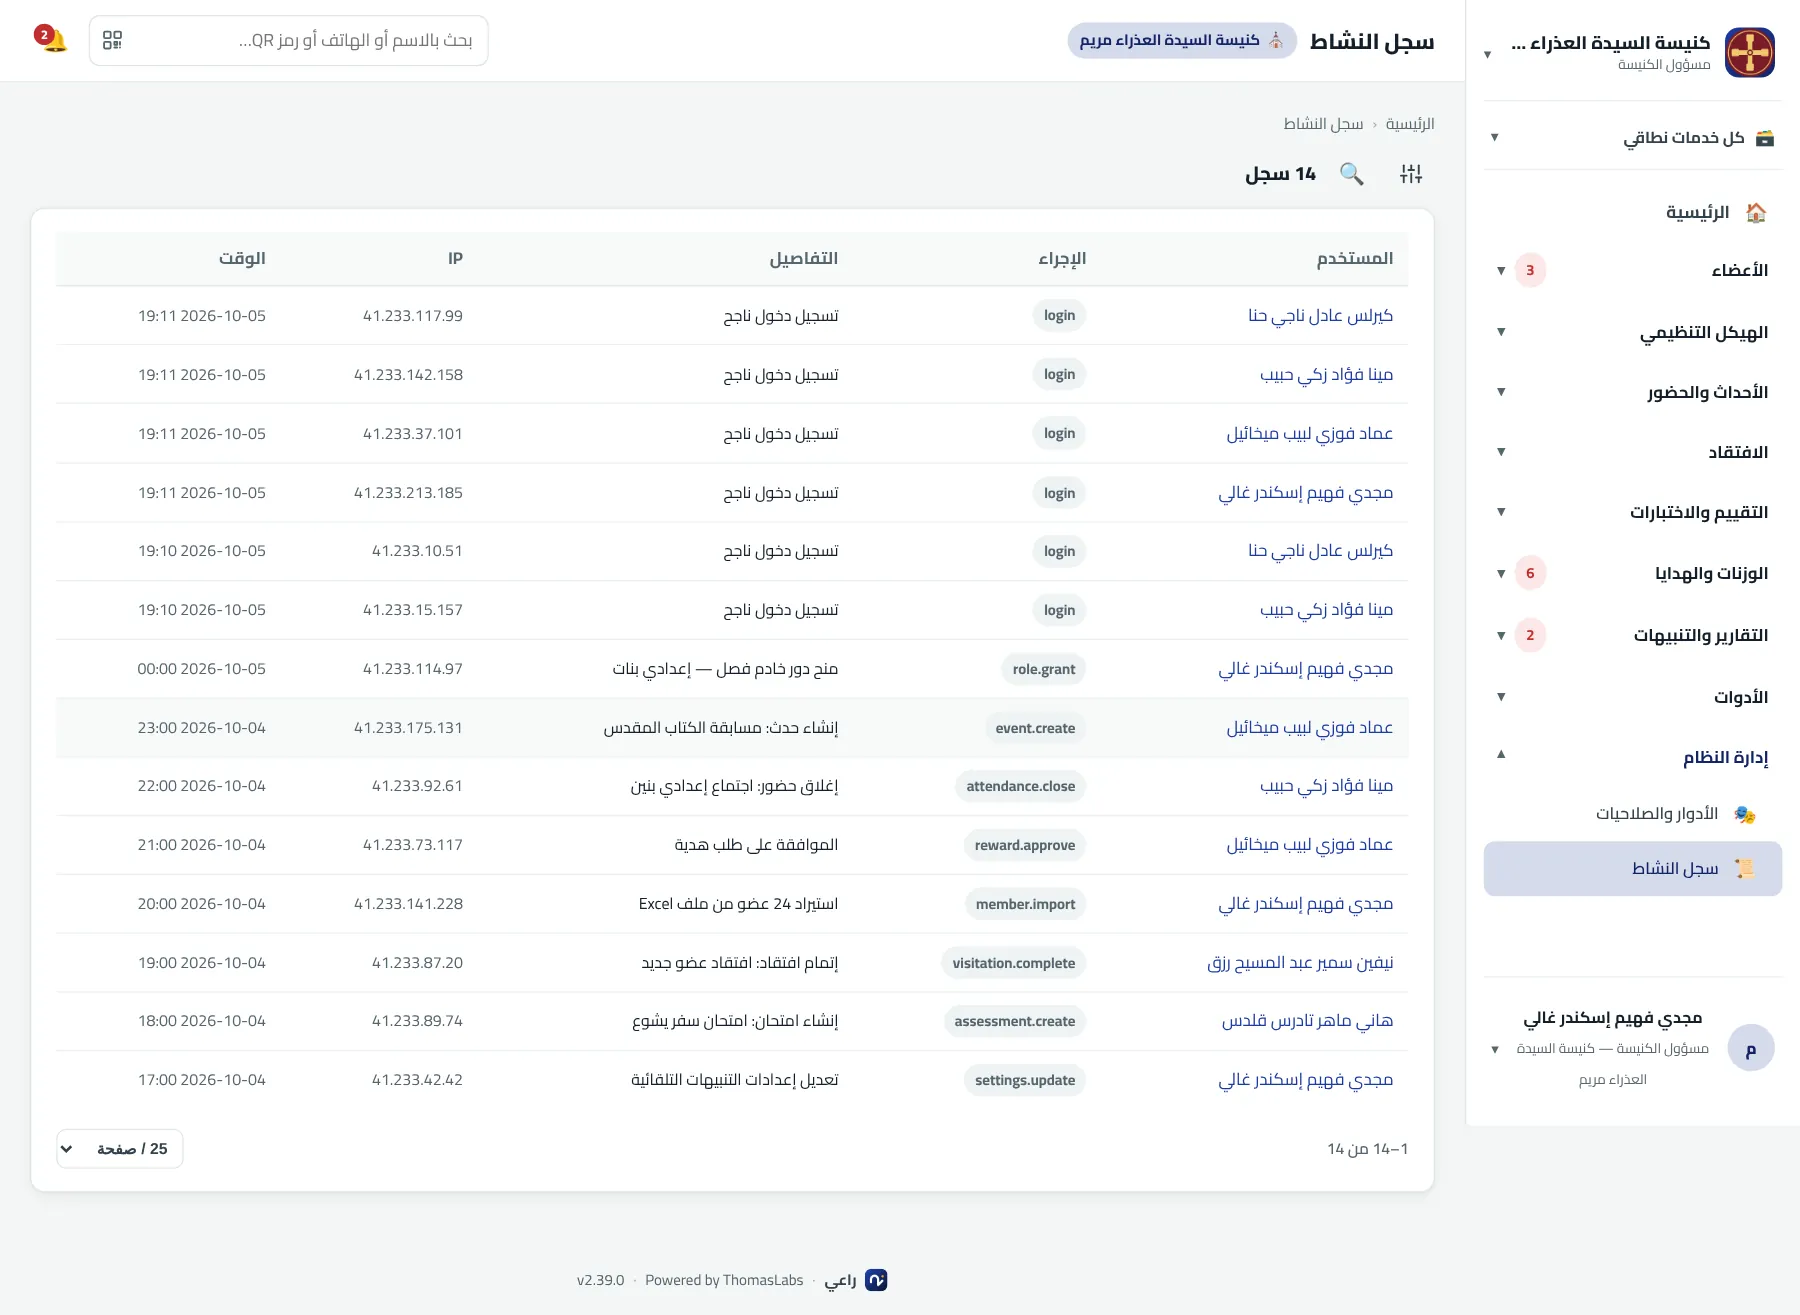Image resolution: width=1800 pixels, height=1315 pixels.
Task: Click the church icon in header chip
Action: click(x=1276, y=40)
